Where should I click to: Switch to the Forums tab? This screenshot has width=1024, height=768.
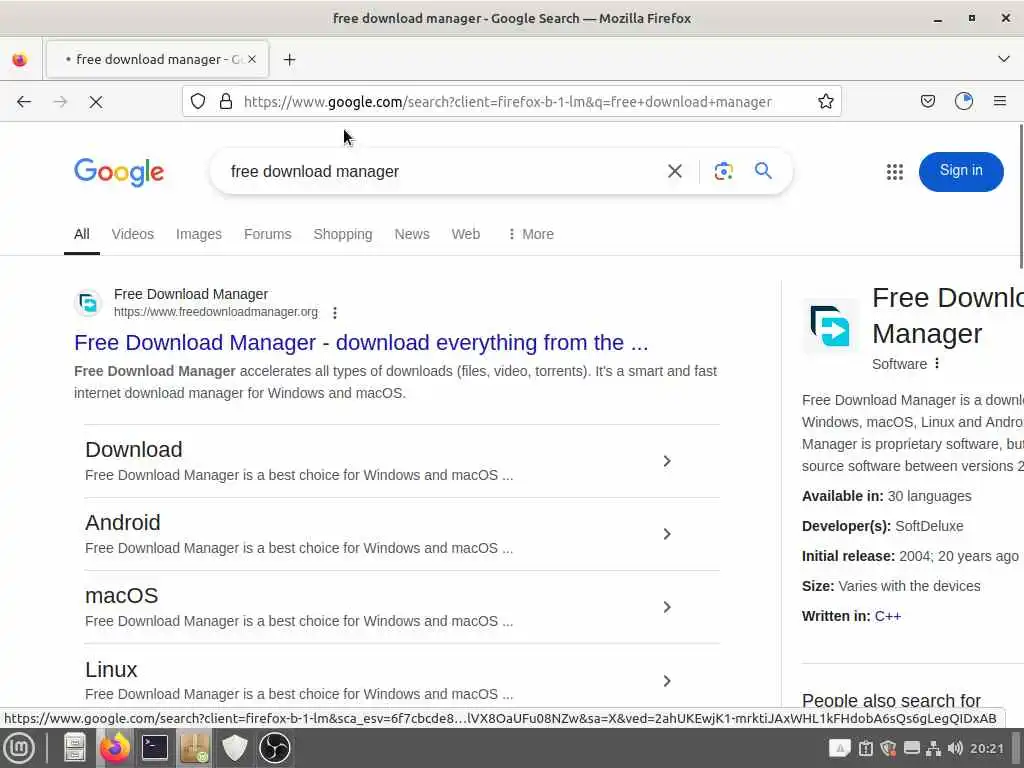268,234
